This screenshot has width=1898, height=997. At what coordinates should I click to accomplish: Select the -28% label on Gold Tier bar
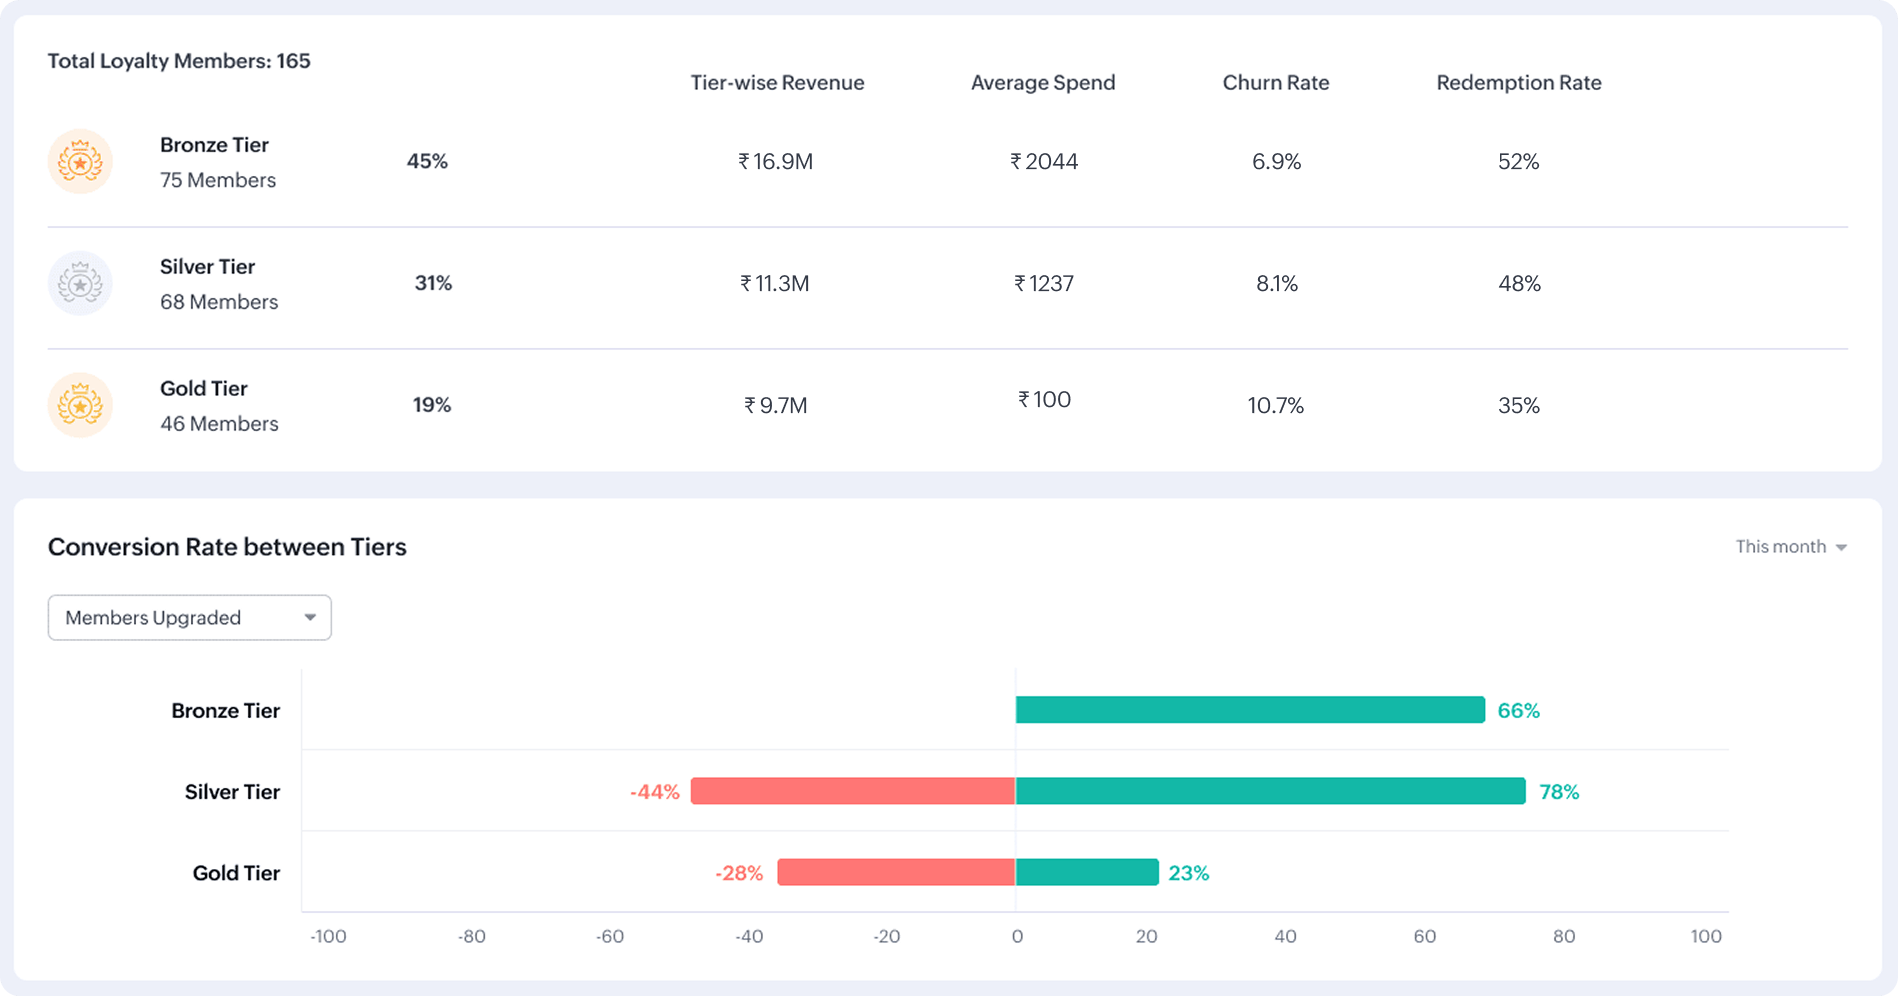[x=737, y=872]
